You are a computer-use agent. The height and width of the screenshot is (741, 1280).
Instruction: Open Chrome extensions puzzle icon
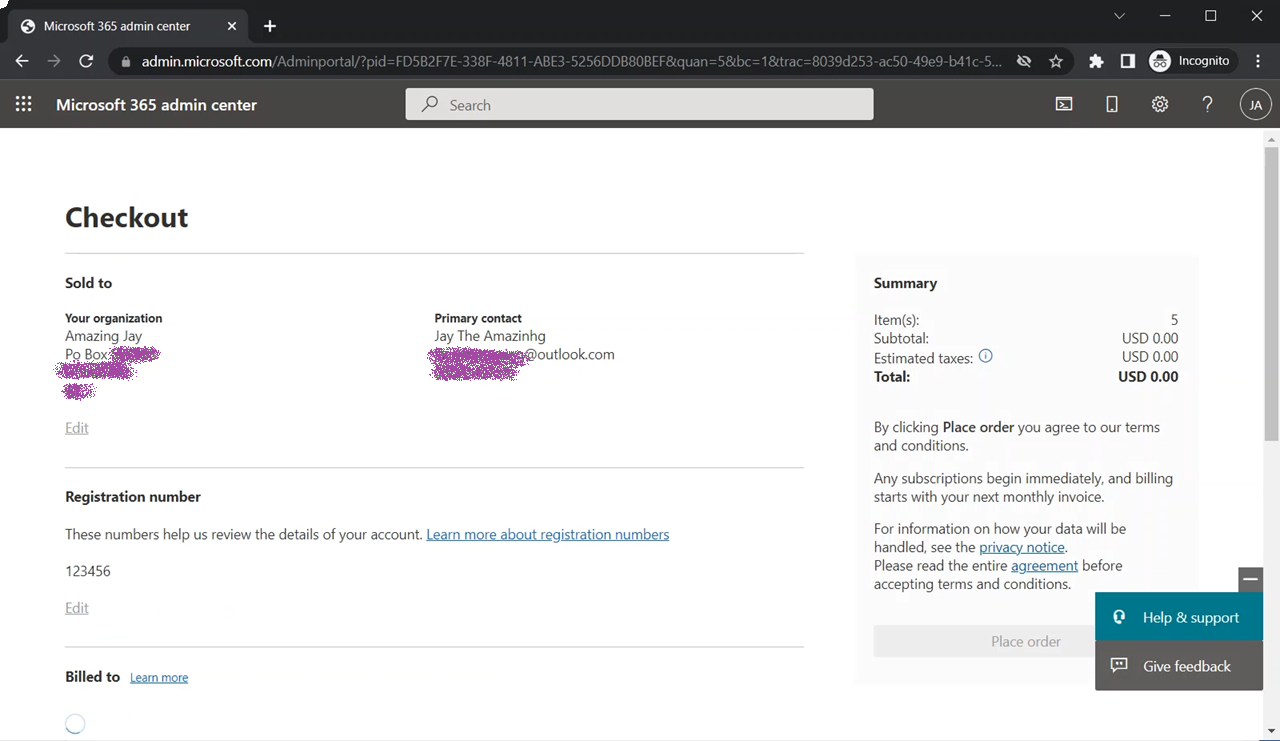(x=1096, y=61)
